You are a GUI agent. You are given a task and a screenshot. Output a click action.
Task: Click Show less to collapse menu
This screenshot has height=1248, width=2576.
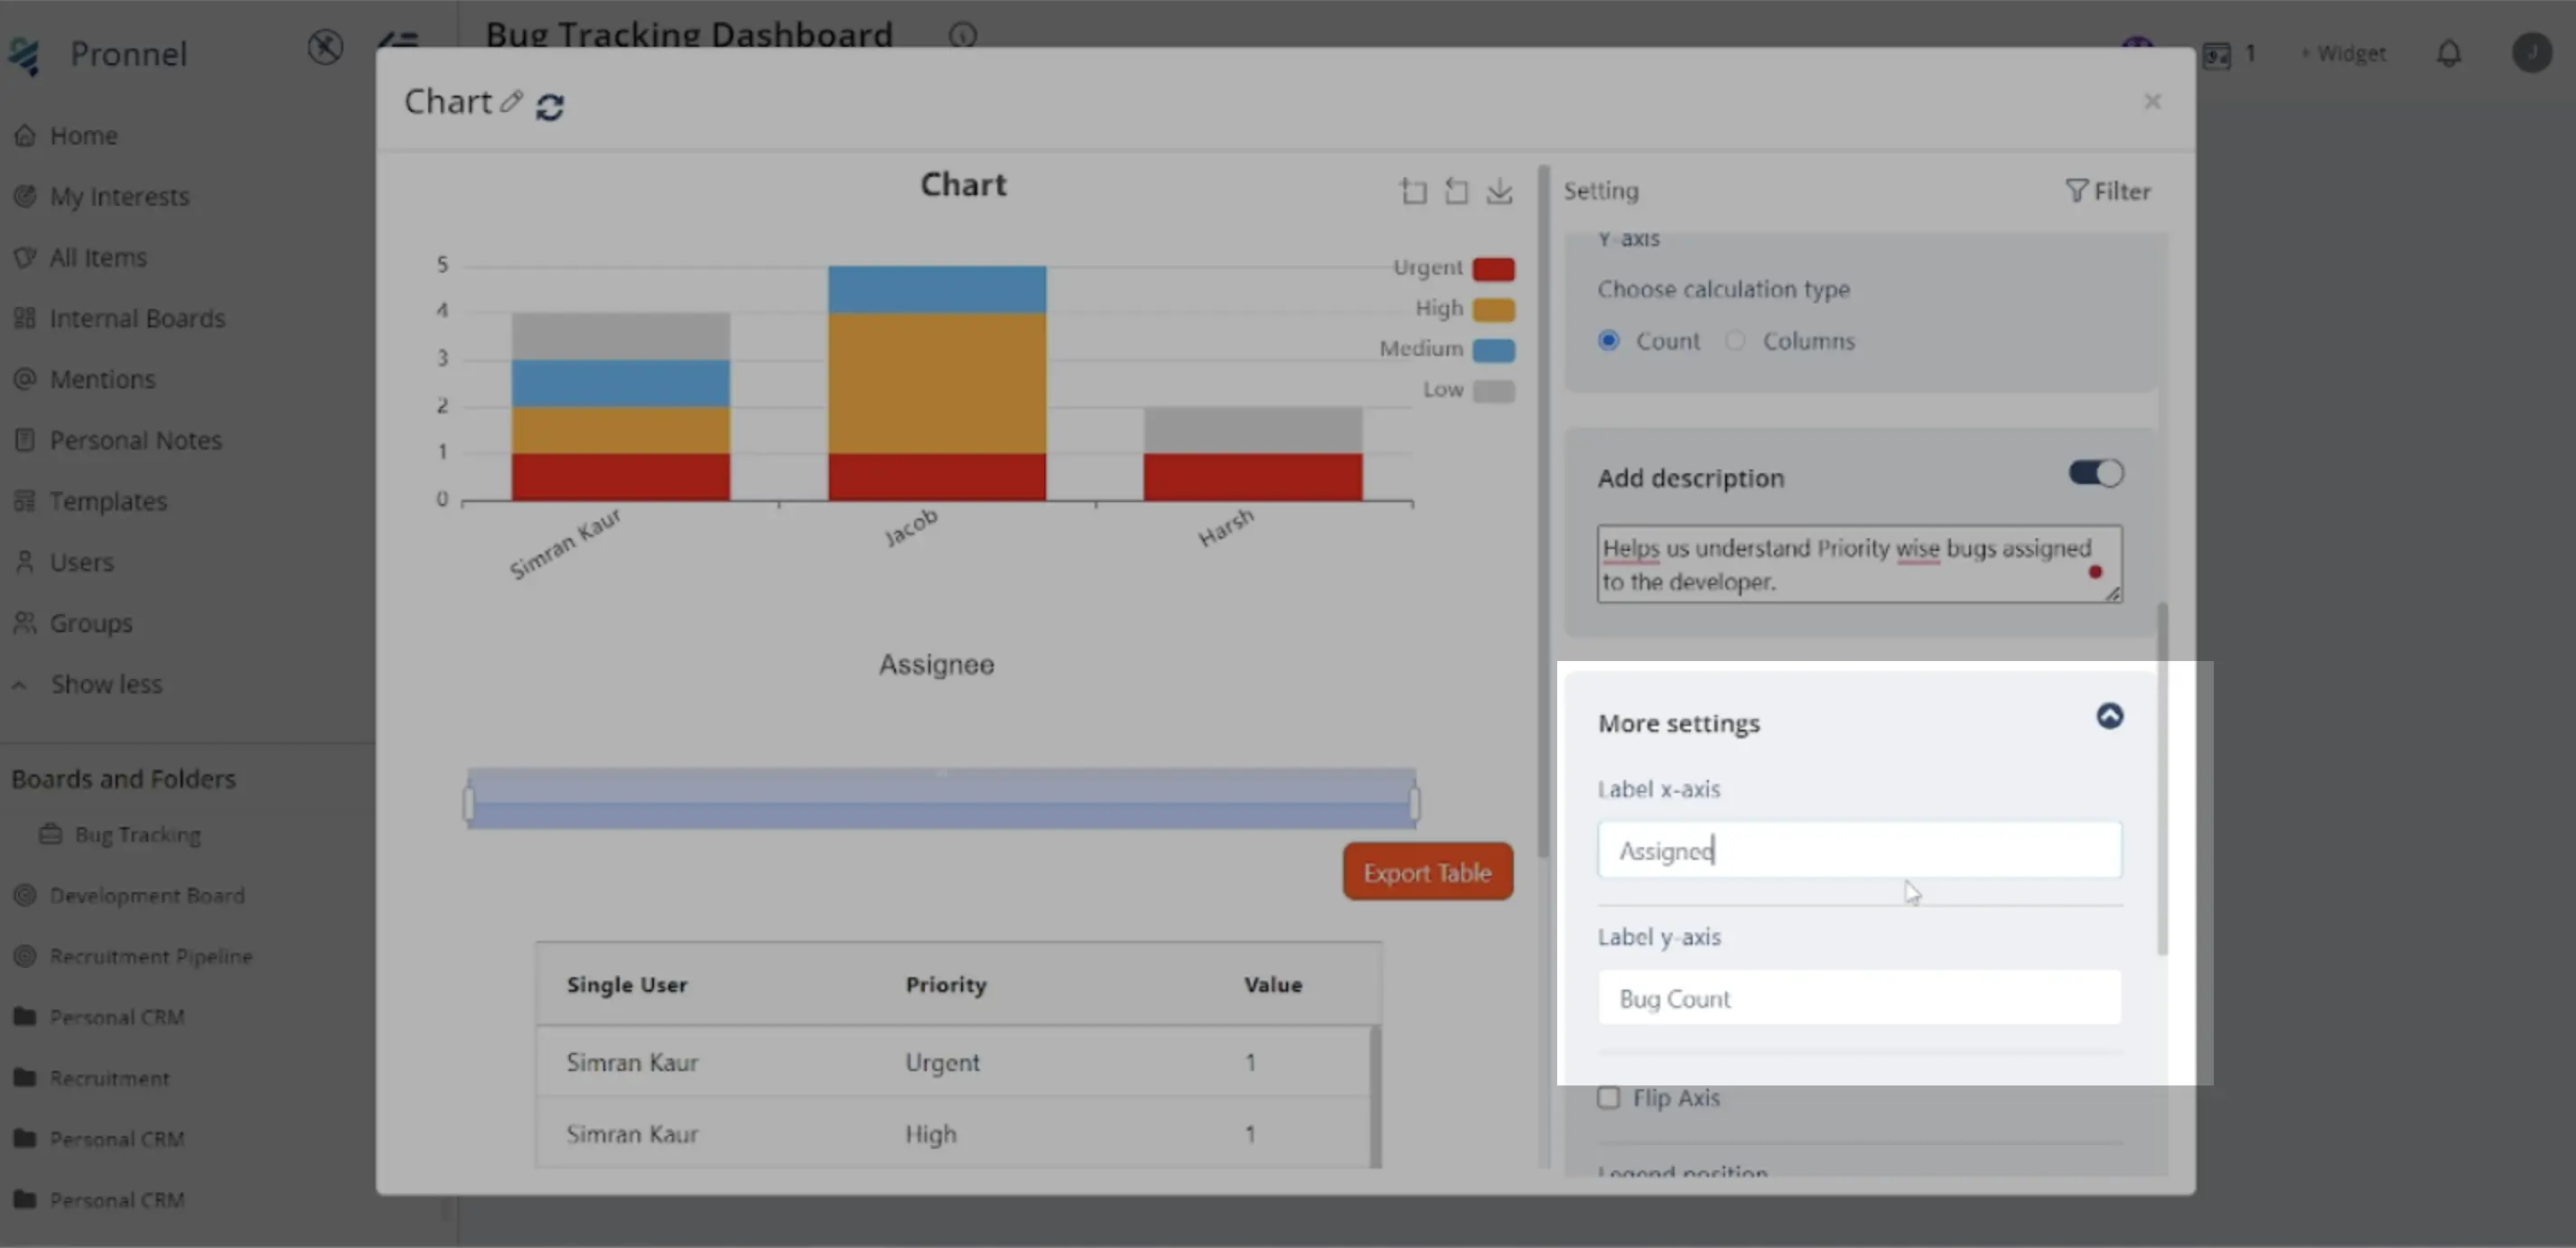(106, 684)
